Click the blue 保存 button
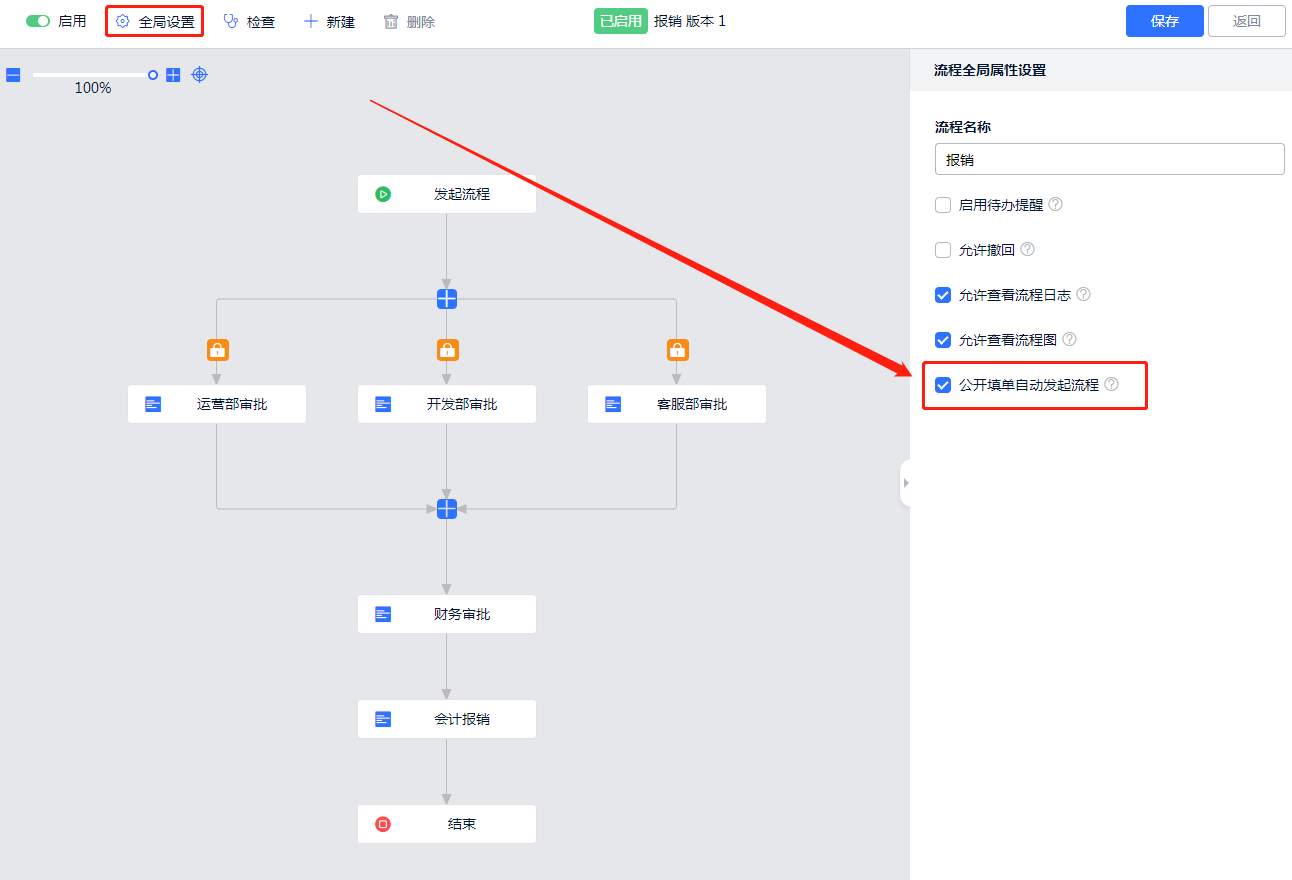1292x880 pixels. (x=1164, y=21)
